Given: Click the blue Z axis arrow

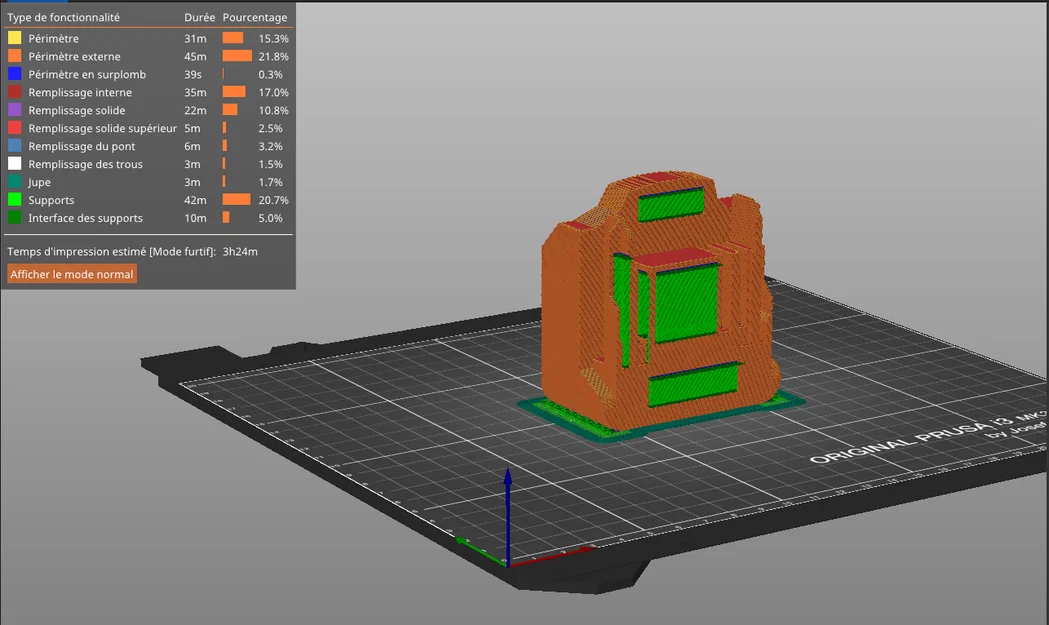Looking at the screenshot, I should point(508,515).
